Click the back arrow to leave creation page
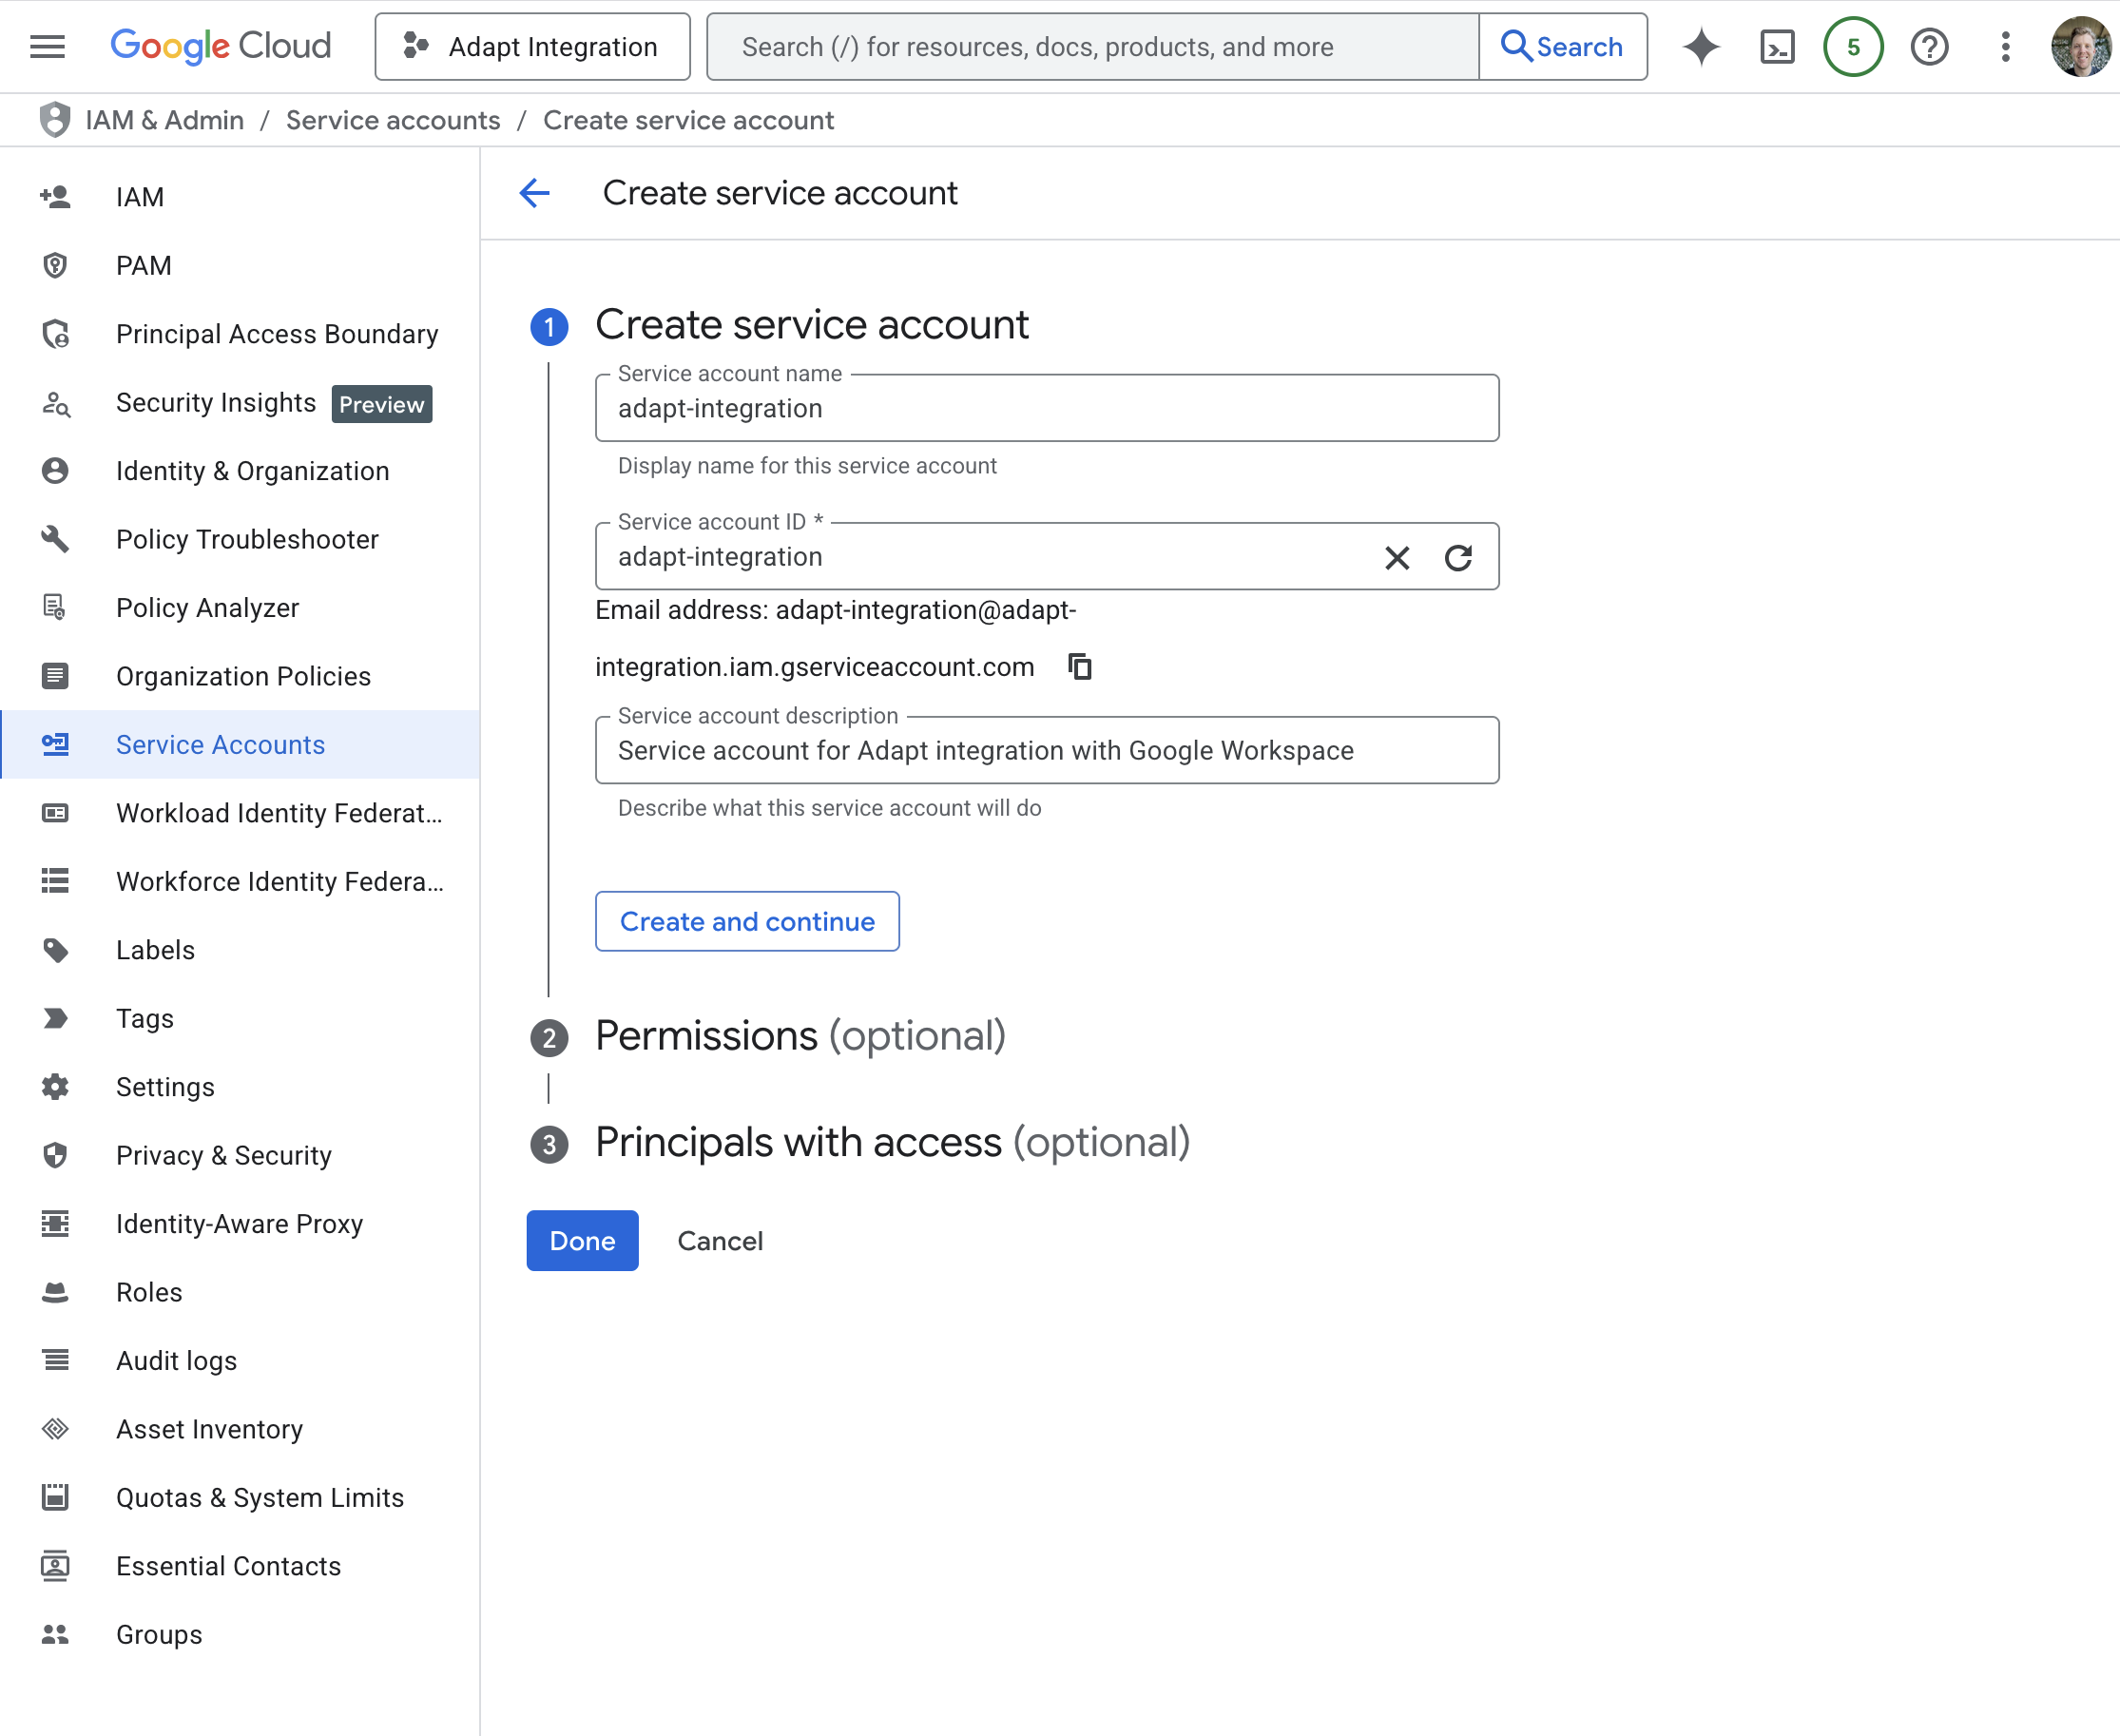Screen dimensions: 2120x1736 (x=535, y=193)
